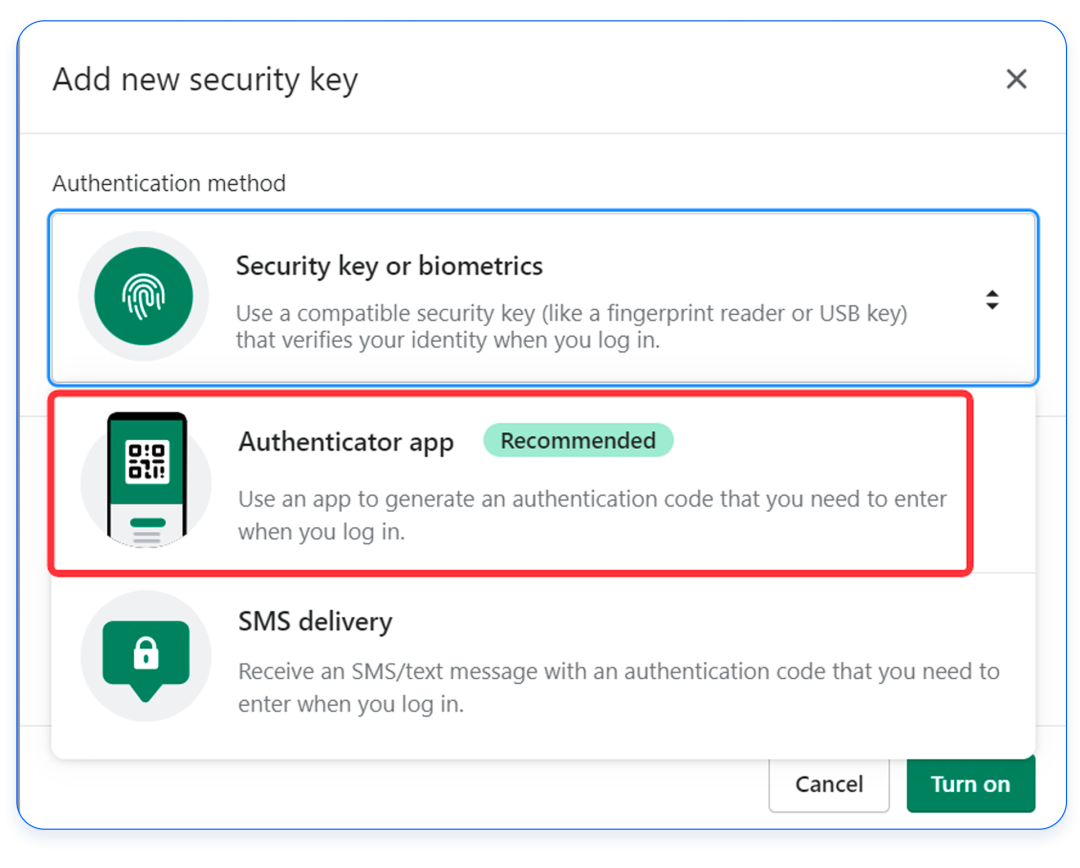Click the up-down selector arrows
Screen dimensions: 1080x868
(992, 299)
